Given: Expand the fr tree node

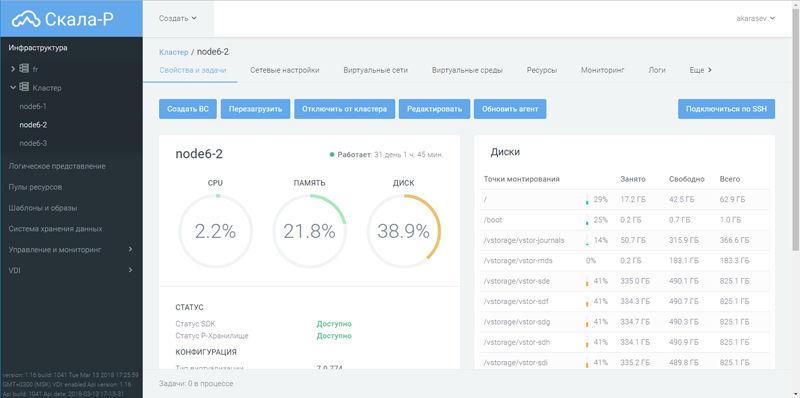Looking at the screenshot, I should pos(13,68).
